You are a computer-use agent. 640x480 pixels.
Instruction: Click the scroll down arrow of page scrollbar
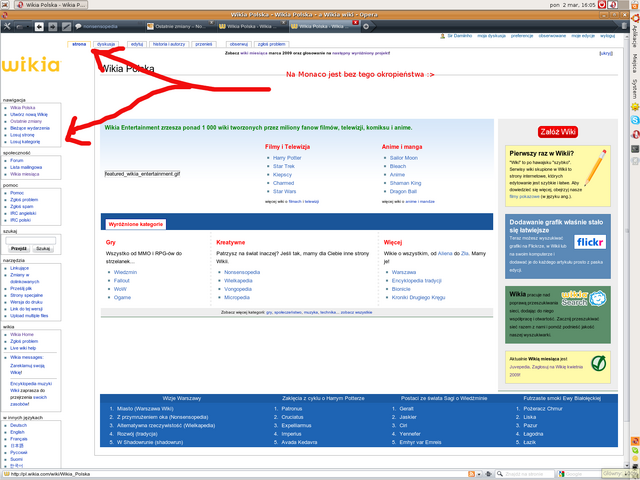click(627, 465)
